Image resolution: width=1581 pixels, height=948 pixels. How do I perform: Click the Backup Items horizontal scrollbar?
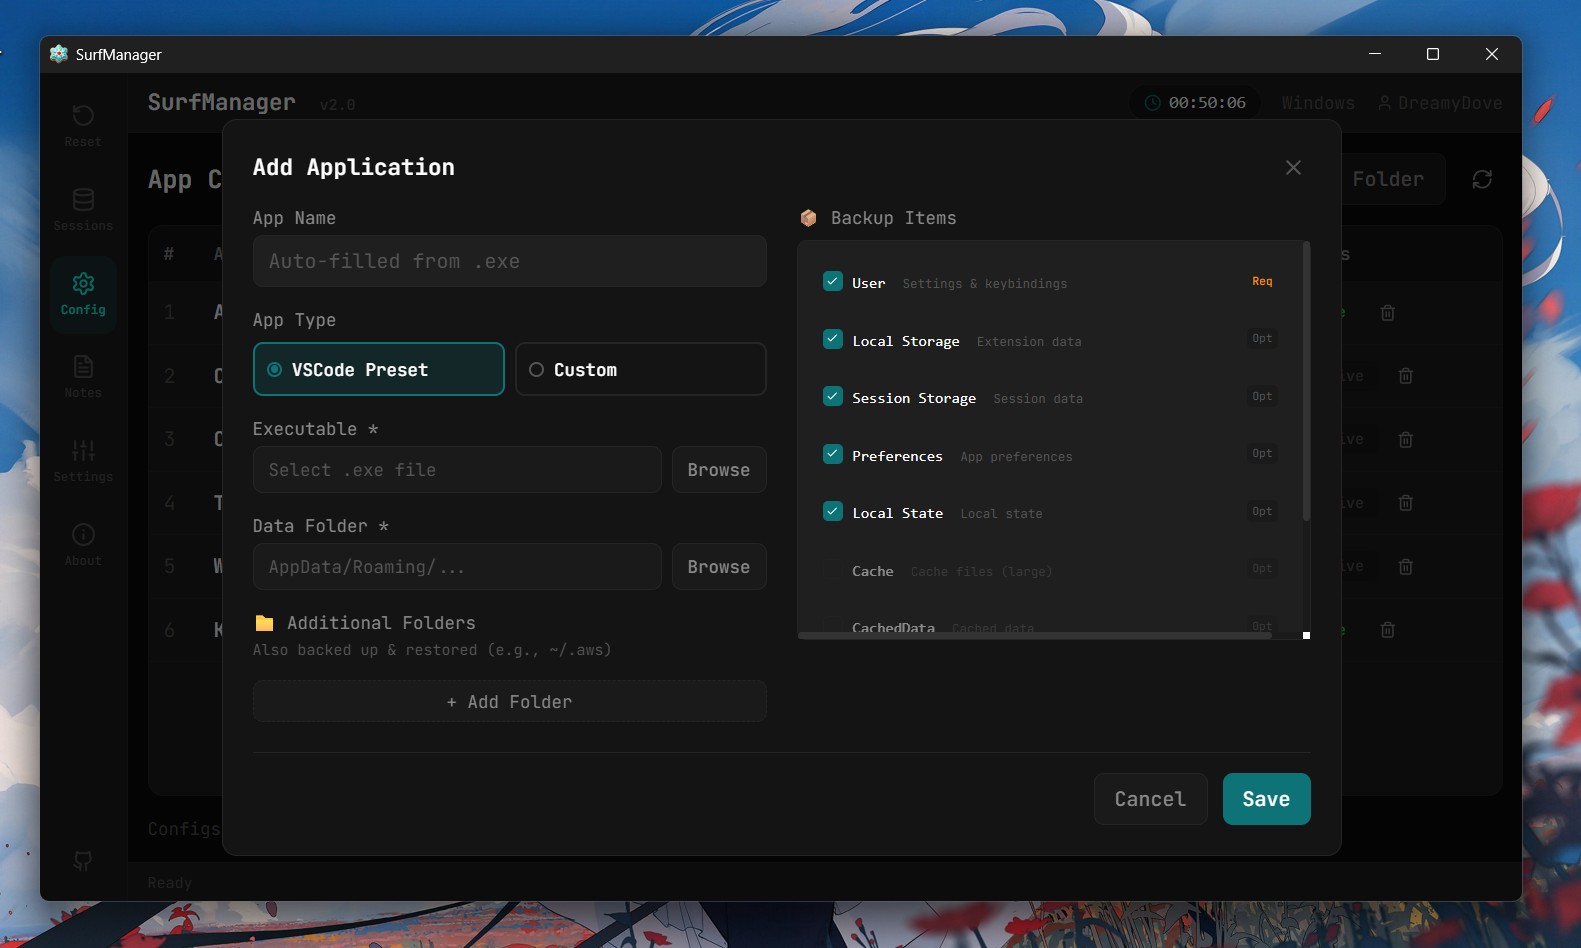click(1035, 635)
